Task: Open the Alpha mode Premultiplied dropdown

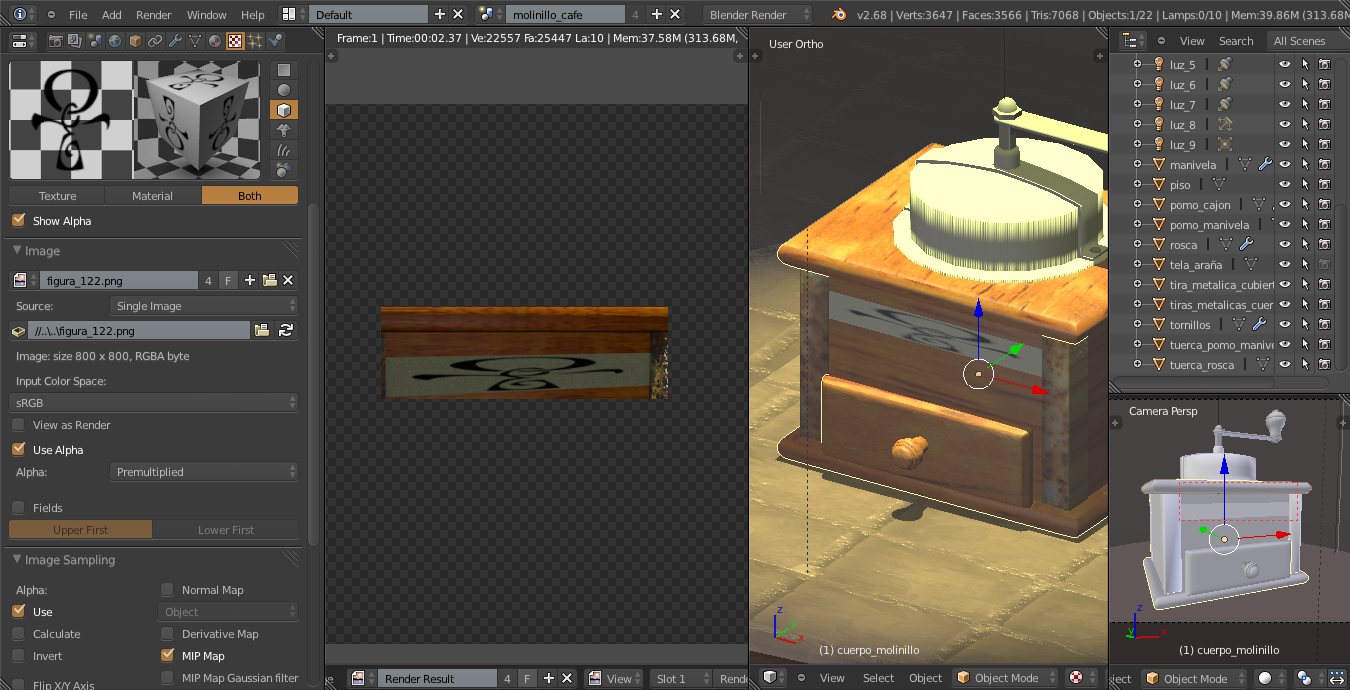Action: [x=203, y=472]
